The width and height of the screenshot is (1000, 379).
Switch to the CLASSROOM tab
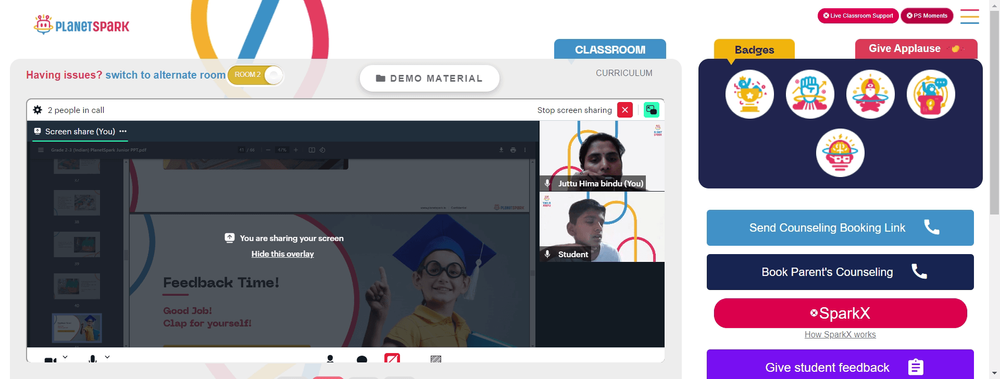[610, 49]
